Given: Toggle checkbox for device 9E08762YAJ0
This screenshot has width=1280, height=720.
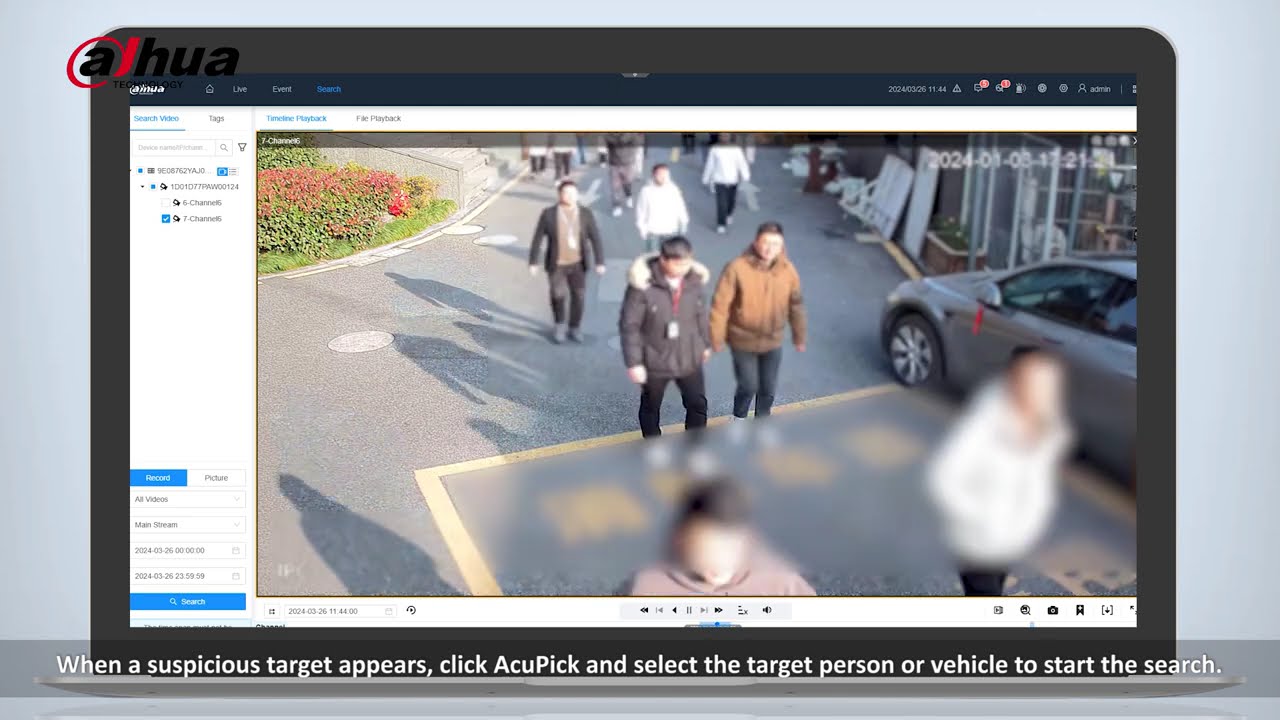Looking at the screenshot, I should [x=140, y=171].
